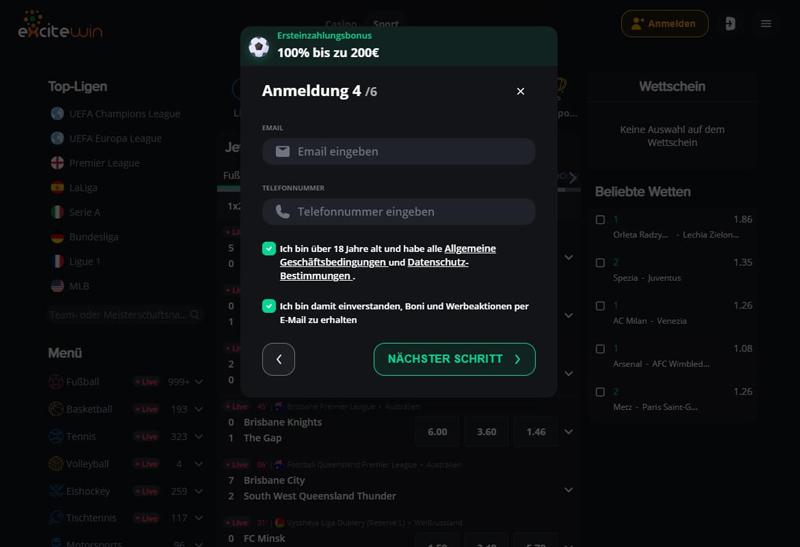Close the Anmeldung dialog

520,91
